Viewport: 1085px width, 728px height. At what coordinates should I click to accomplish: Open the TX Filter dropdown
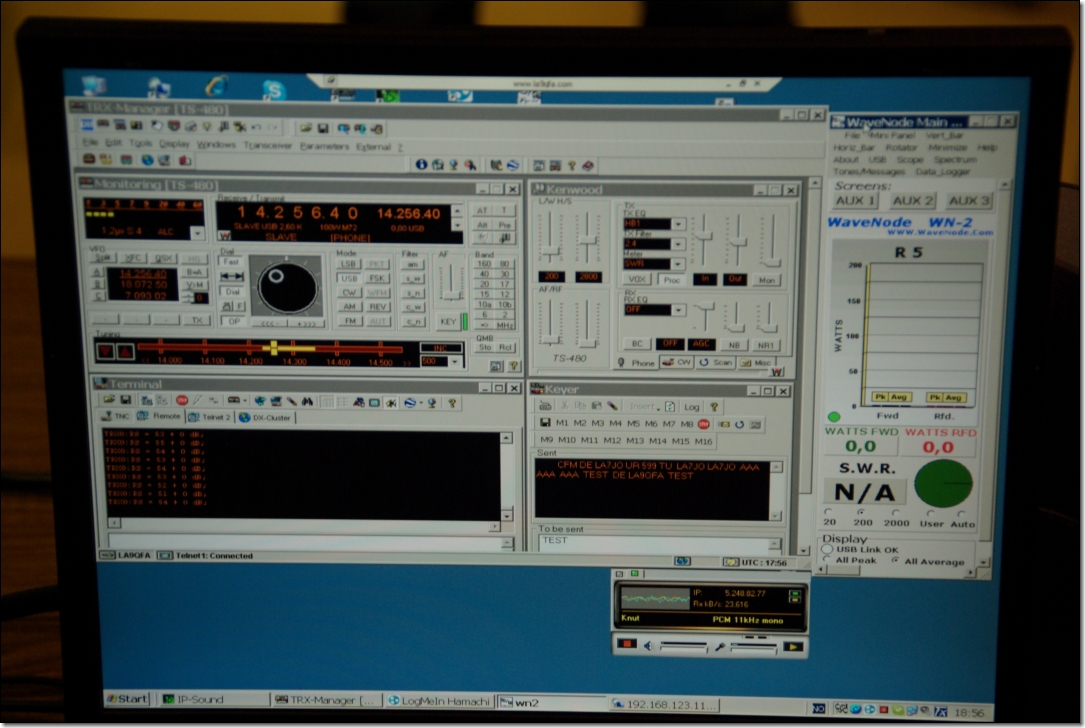click(x=678, y=244)
